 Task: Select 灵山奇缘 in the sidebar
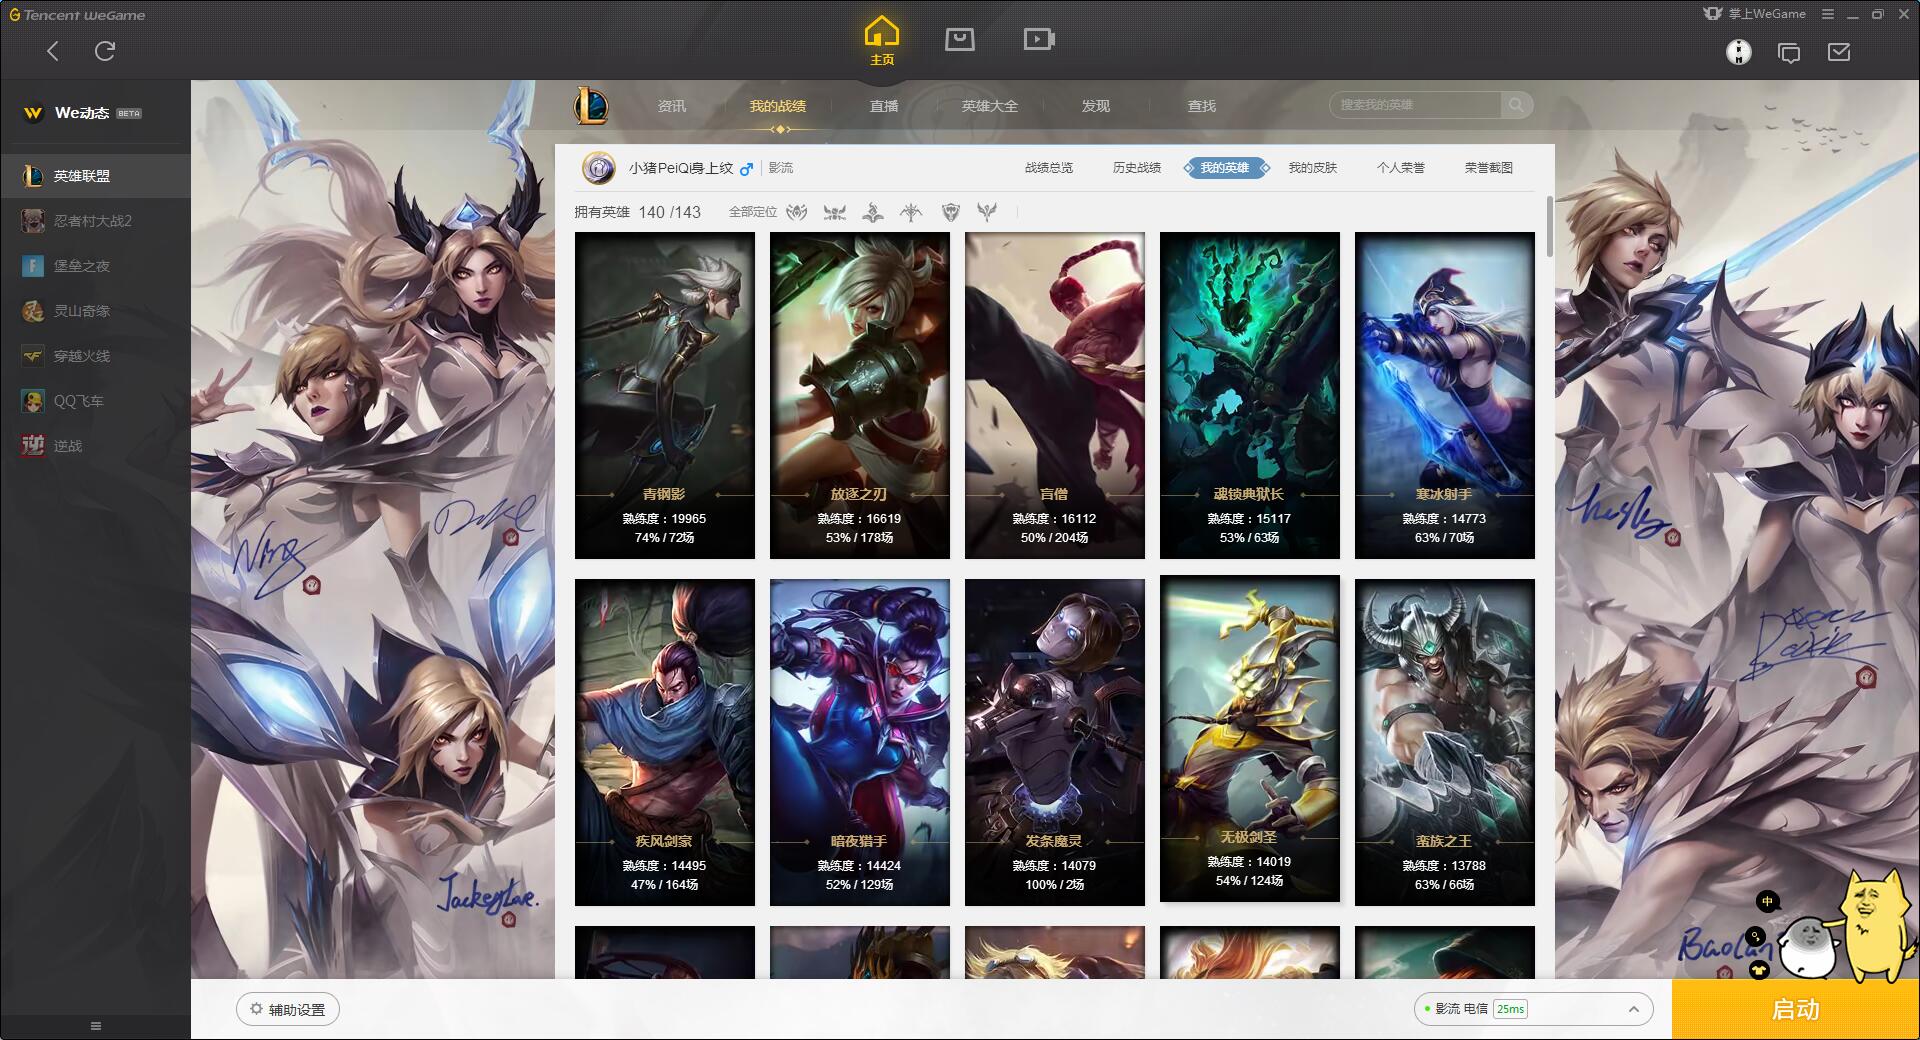[x=95, y=311]
